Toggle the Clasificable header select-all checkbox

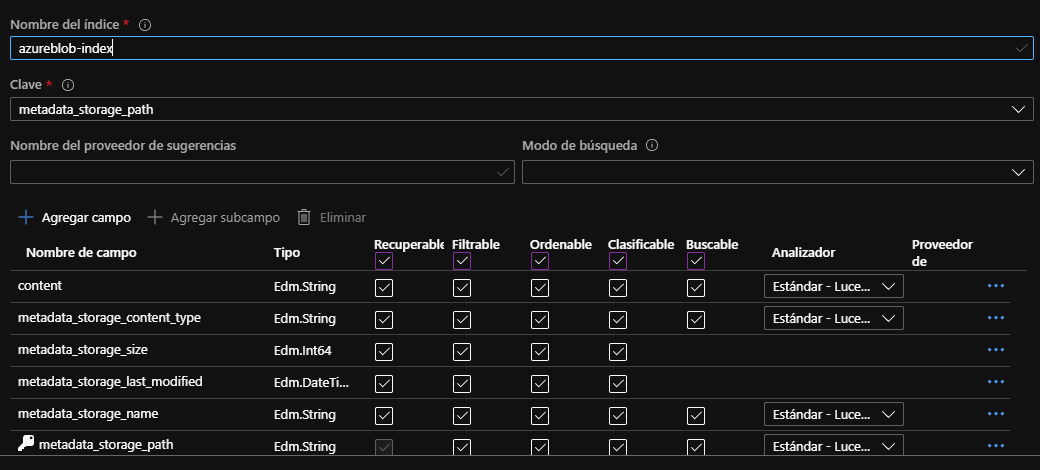(618, 261)
